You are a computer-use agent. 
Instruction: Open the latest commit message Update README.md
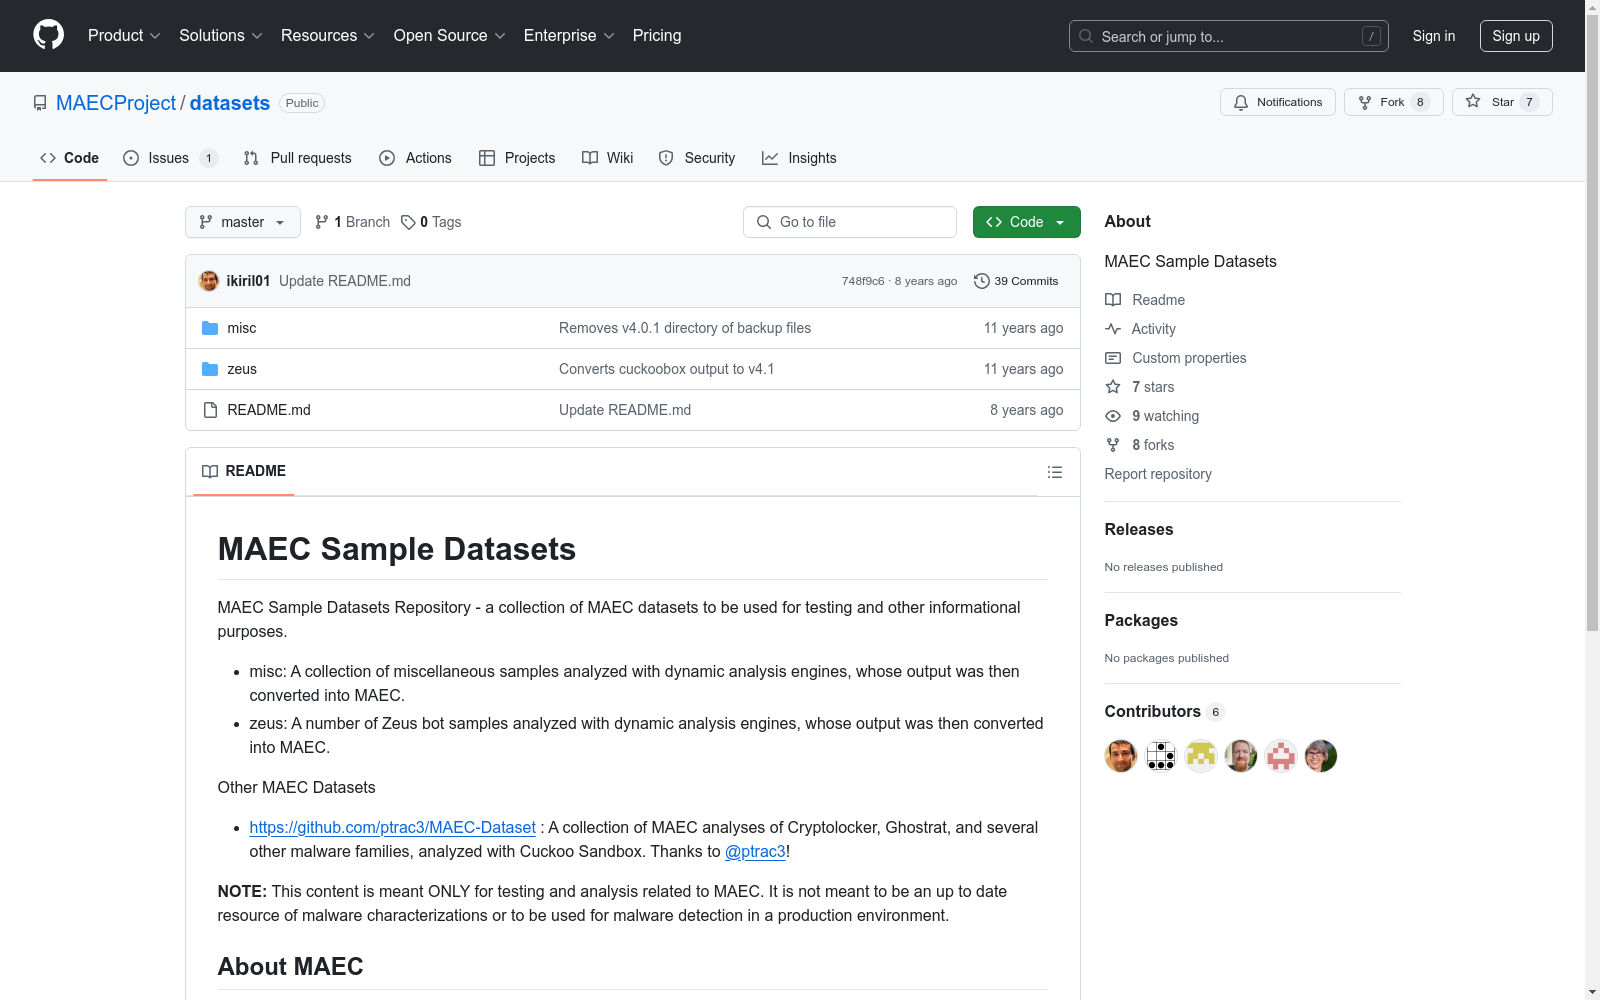(345, 281)
